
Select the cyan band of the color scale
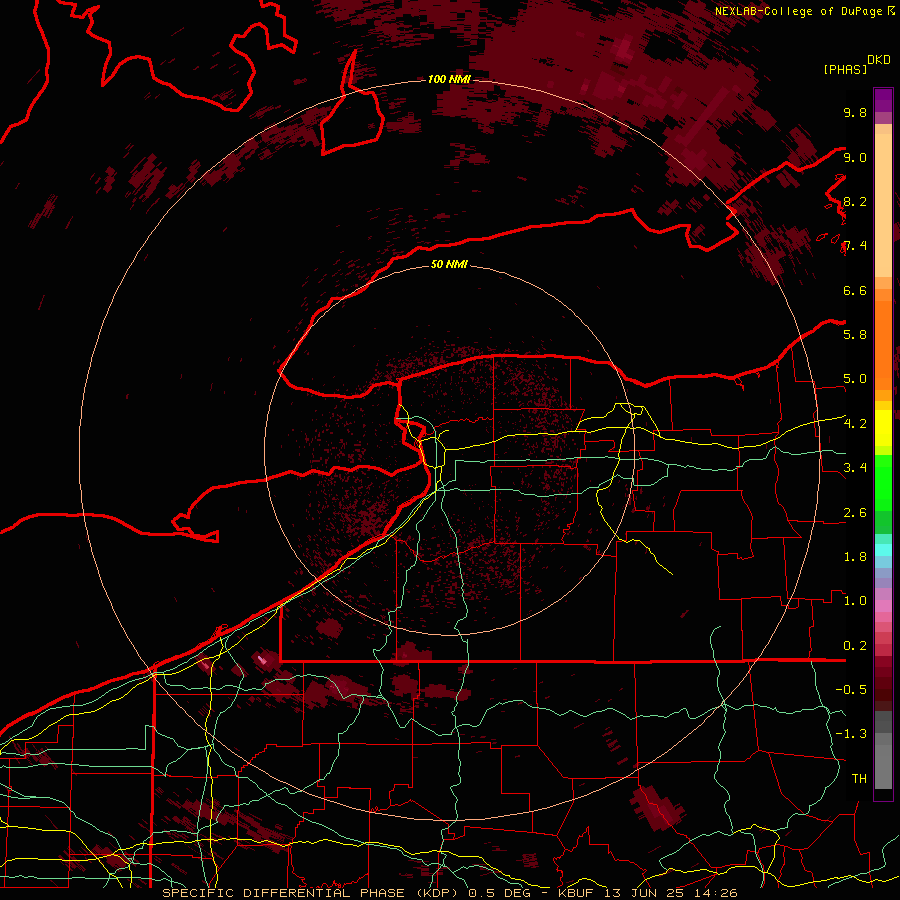point(883,549)
